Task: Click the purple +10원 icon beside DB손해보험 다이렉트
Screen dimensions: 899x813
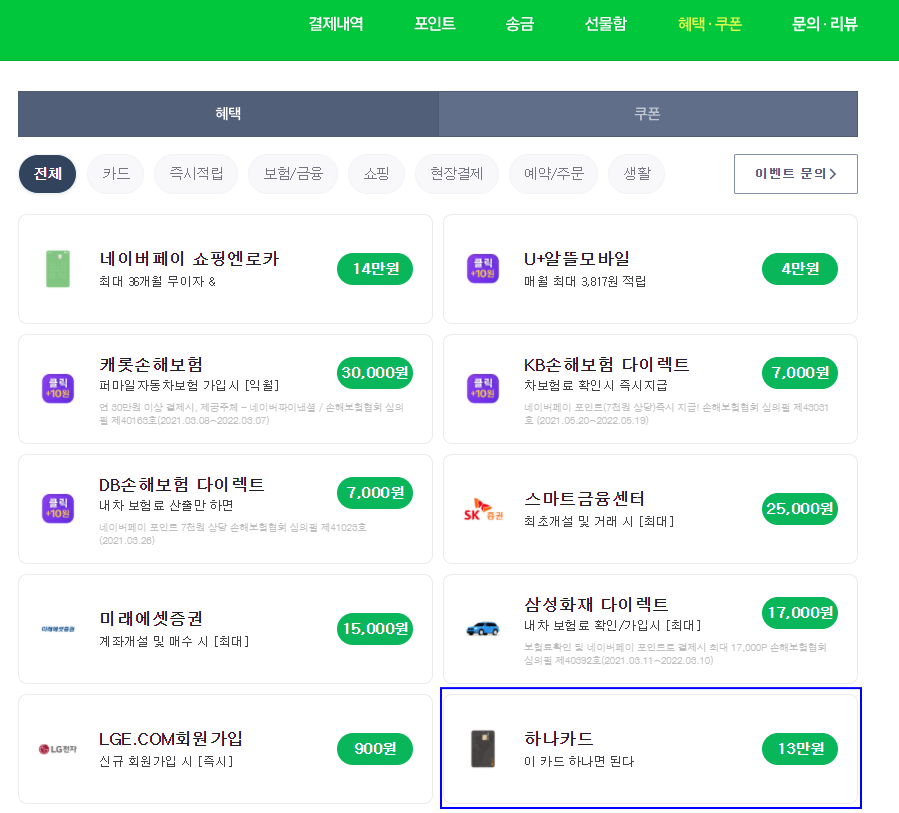Action: coord(58,508)
